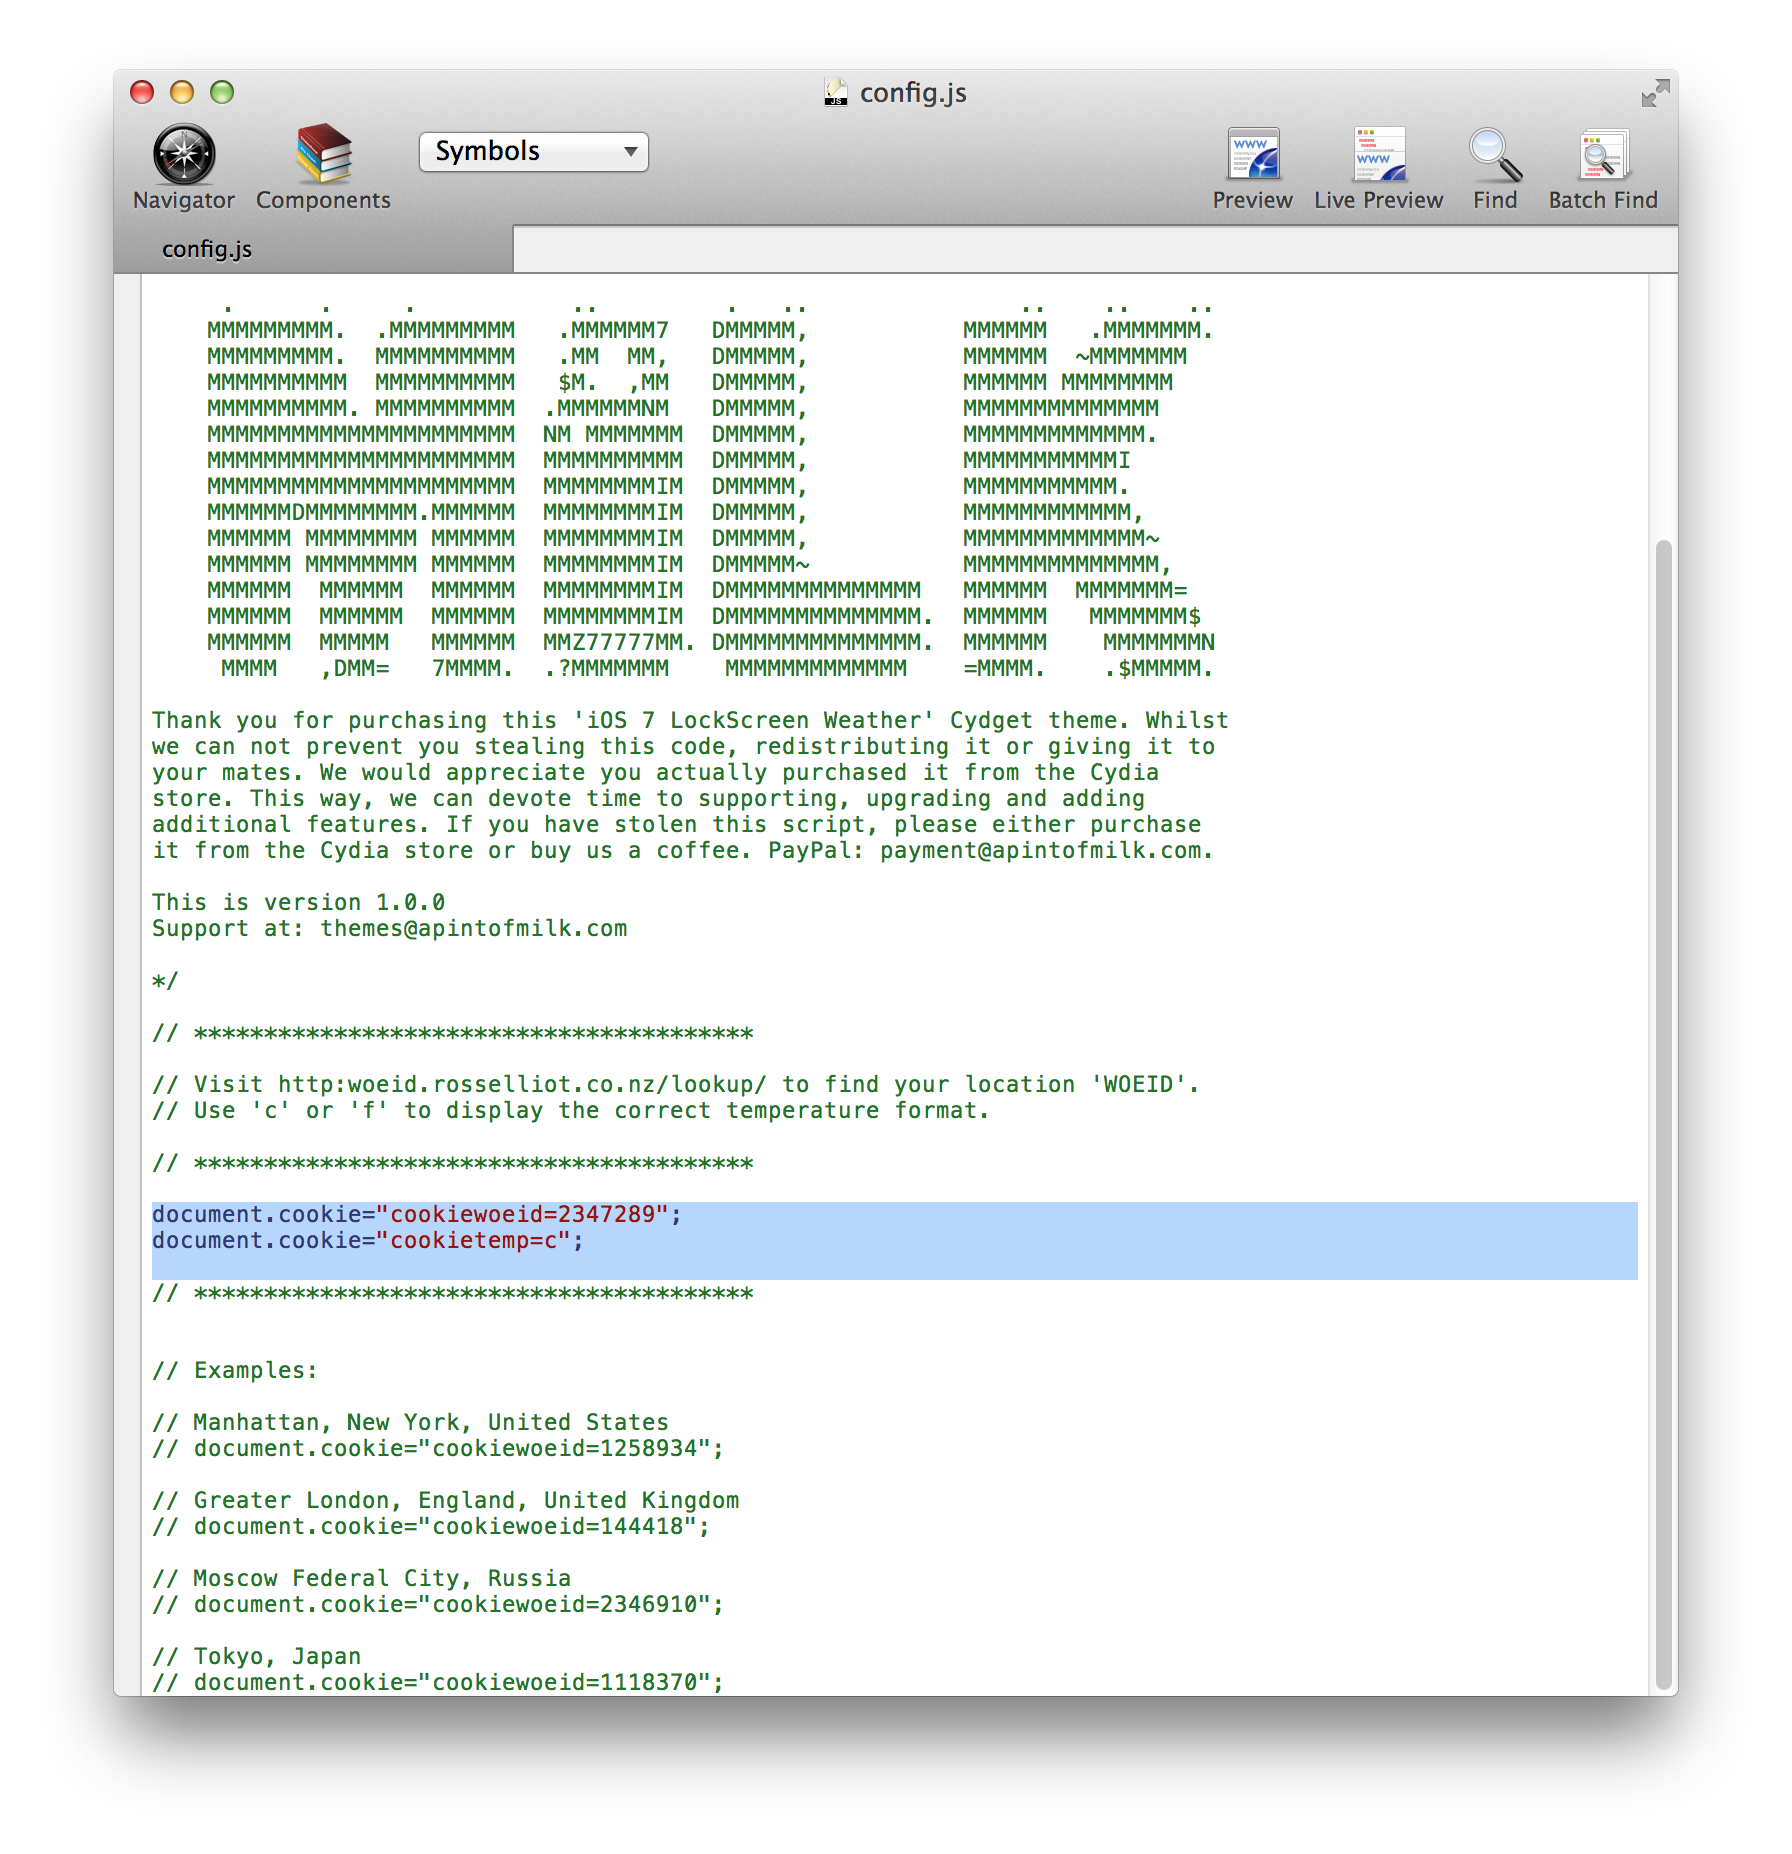Close the window with red button

(x=142, y=92)
